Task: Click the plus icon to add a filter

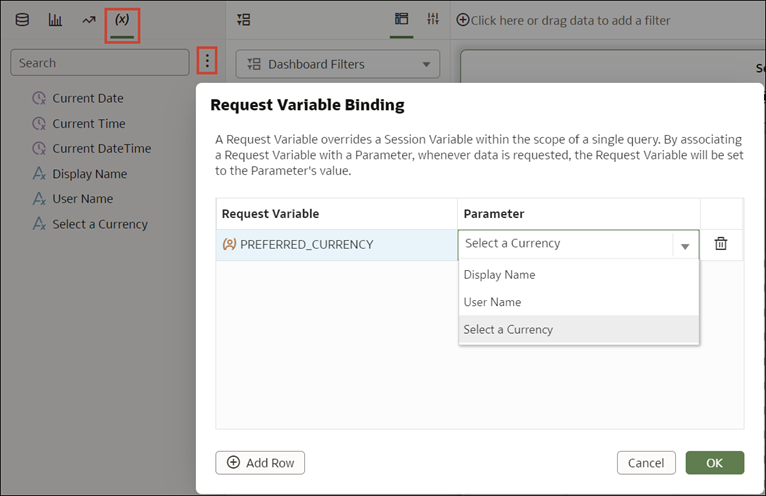Action: click(463, 20)
